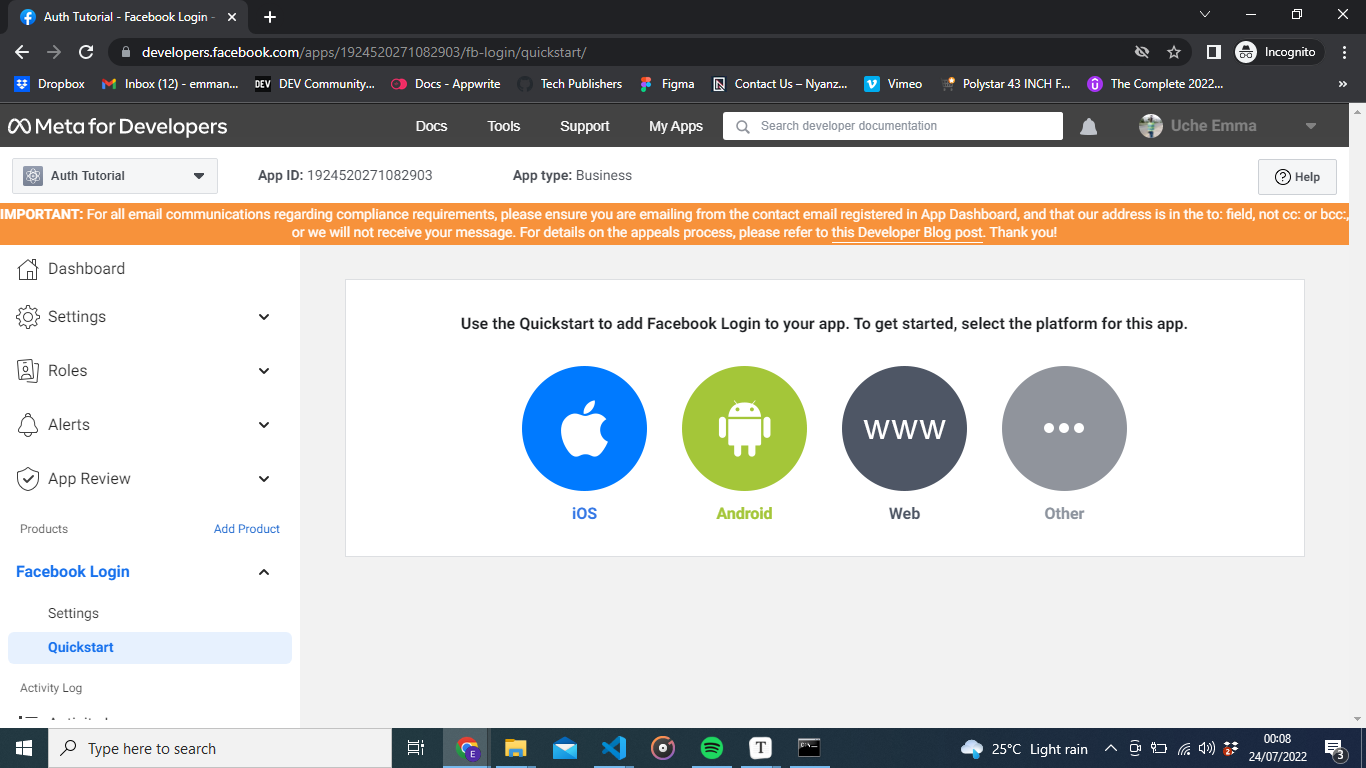Go back using browser back arrow
The height and width of the screenshot is (768, 1366).
(22, 52)
